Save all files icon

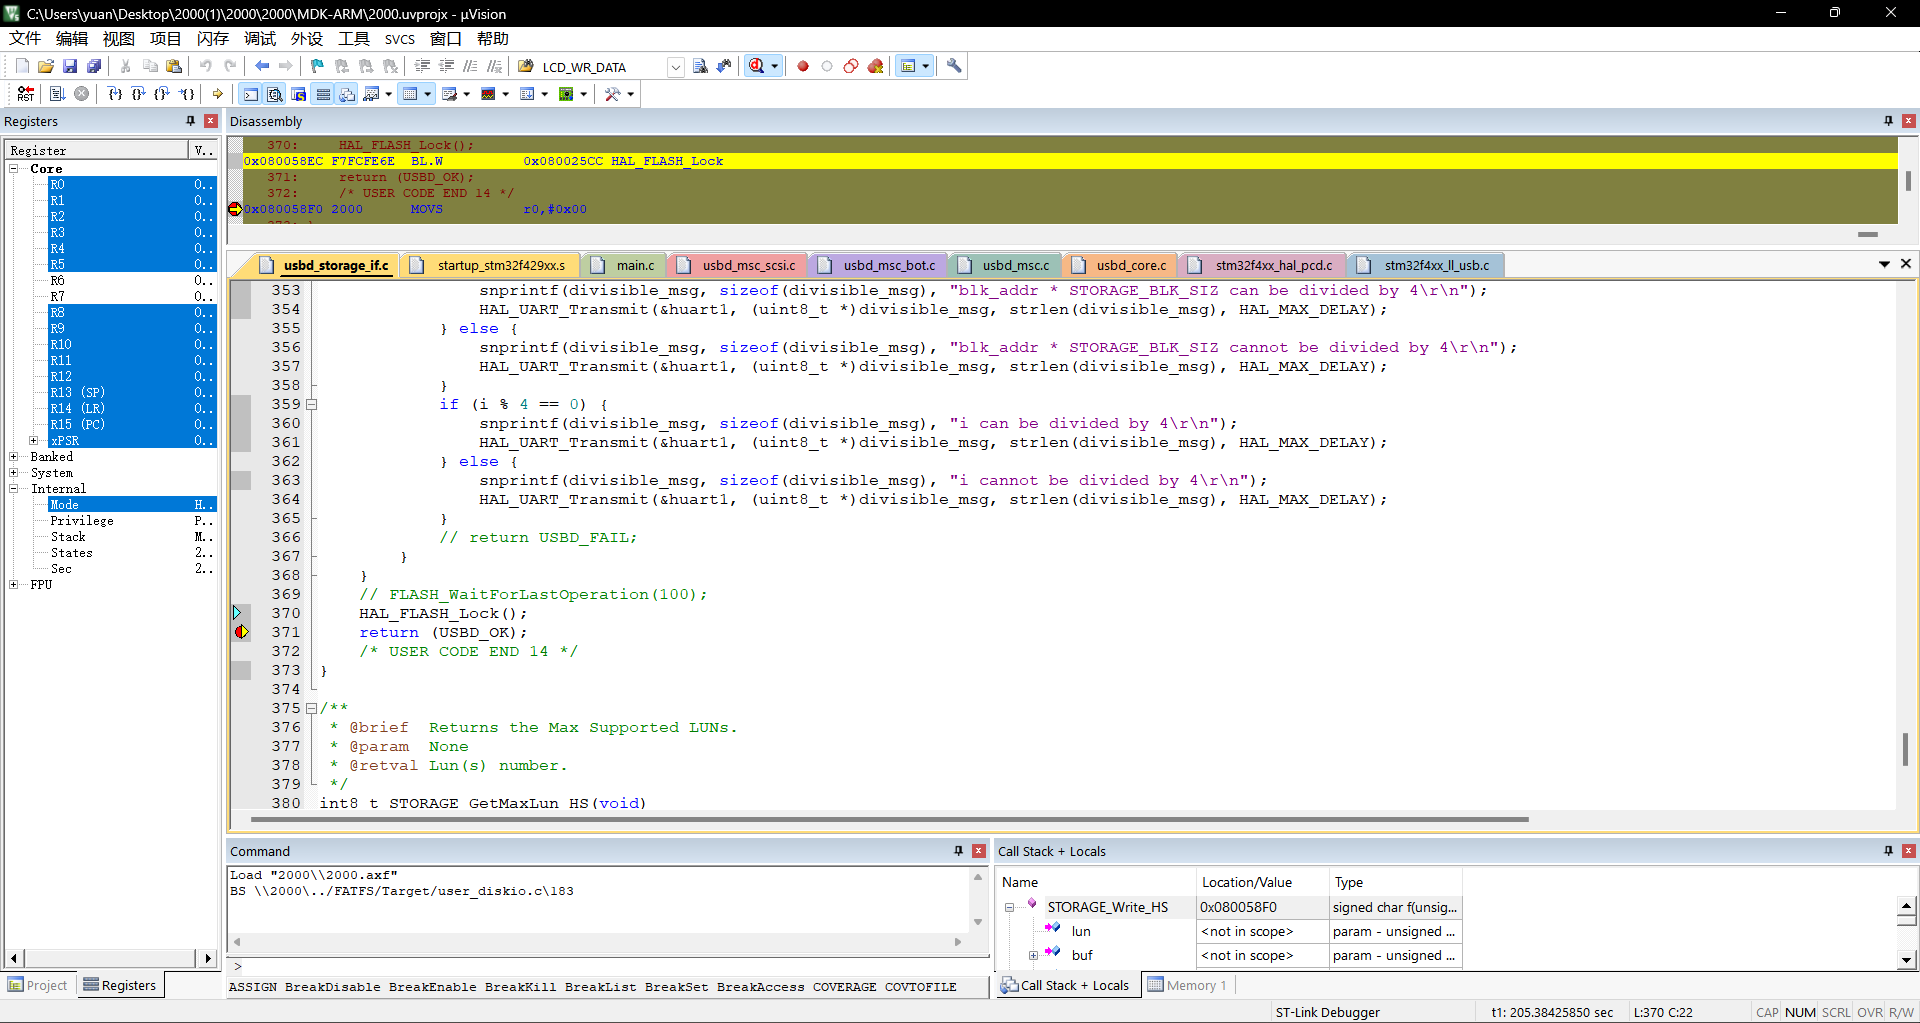click(94, 66)
